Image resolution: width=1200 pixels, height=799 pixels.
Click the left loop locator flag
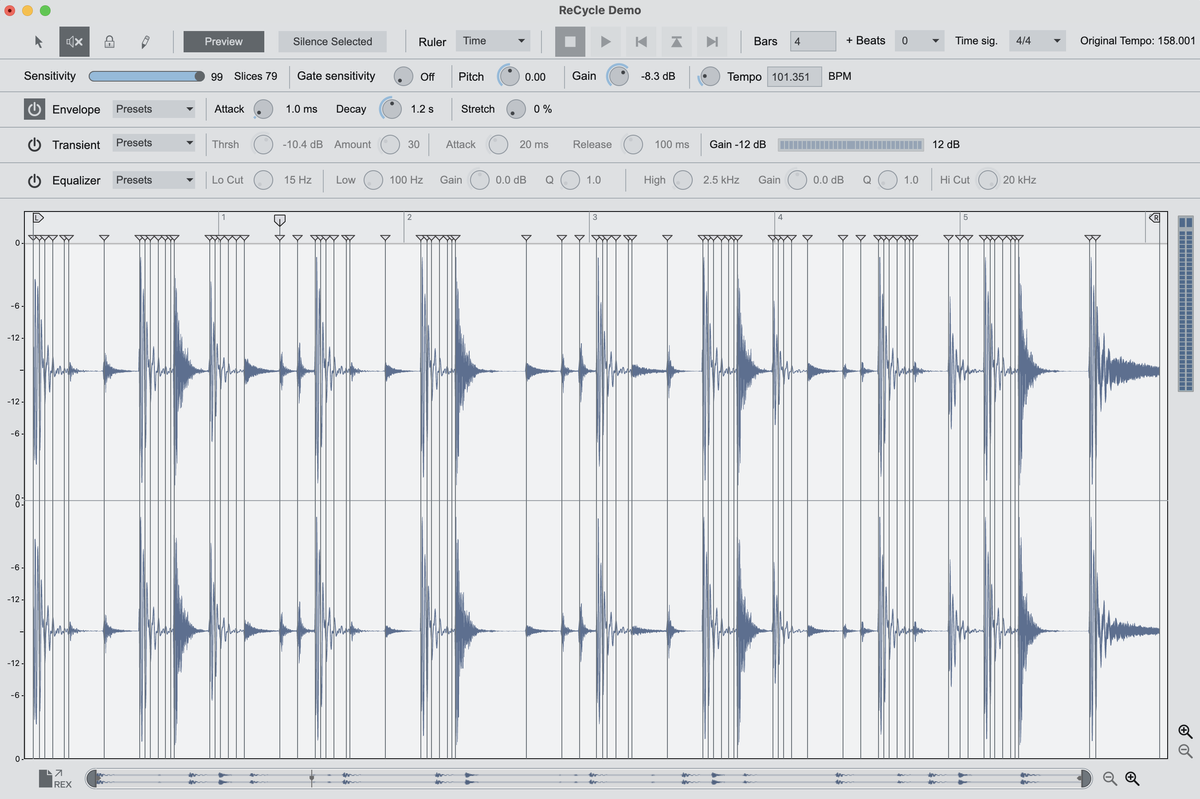(x=39, y=217)
